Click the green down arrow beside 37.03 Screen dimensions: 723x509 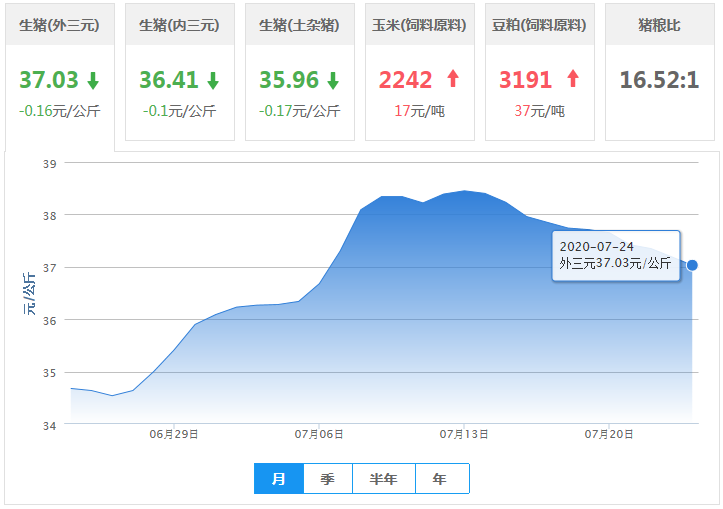click(x=93, y=81)
